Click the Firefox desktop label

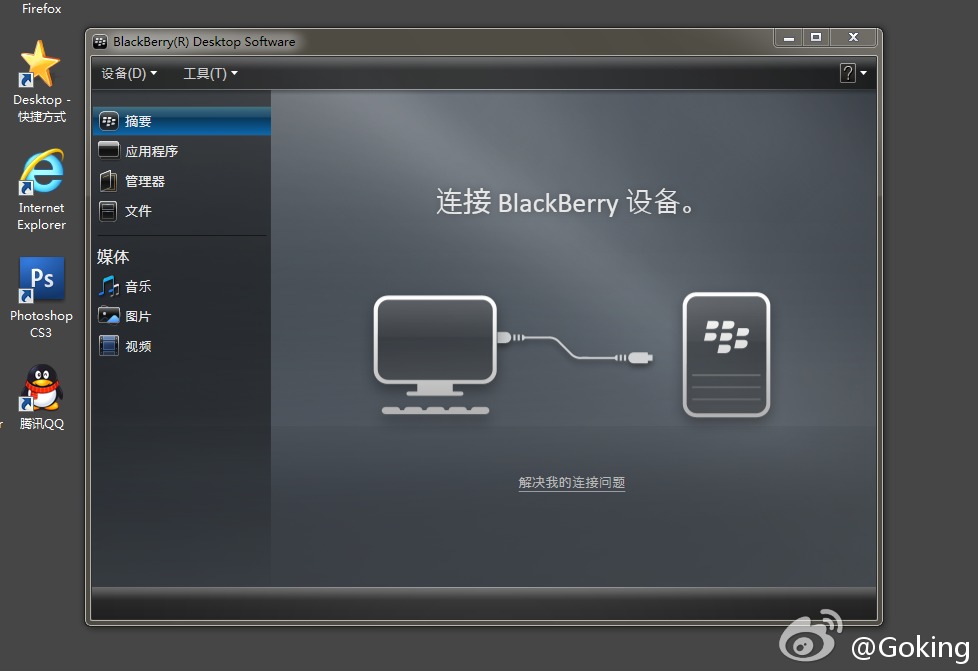41,8
